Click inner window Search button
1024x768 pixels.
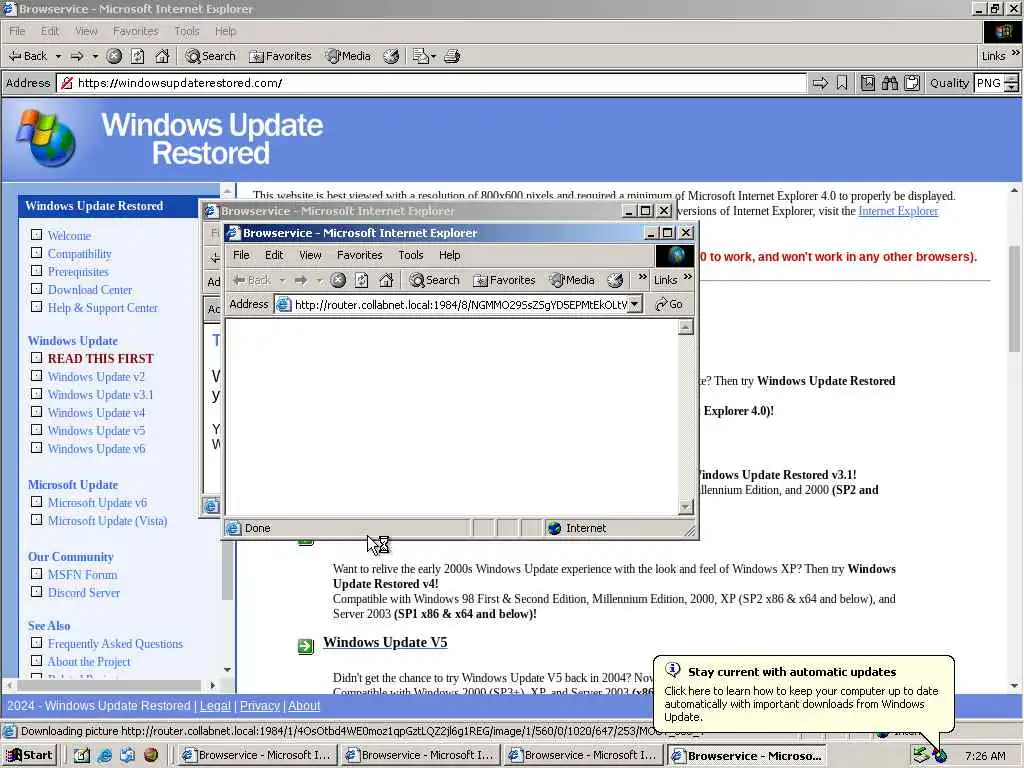434,280
